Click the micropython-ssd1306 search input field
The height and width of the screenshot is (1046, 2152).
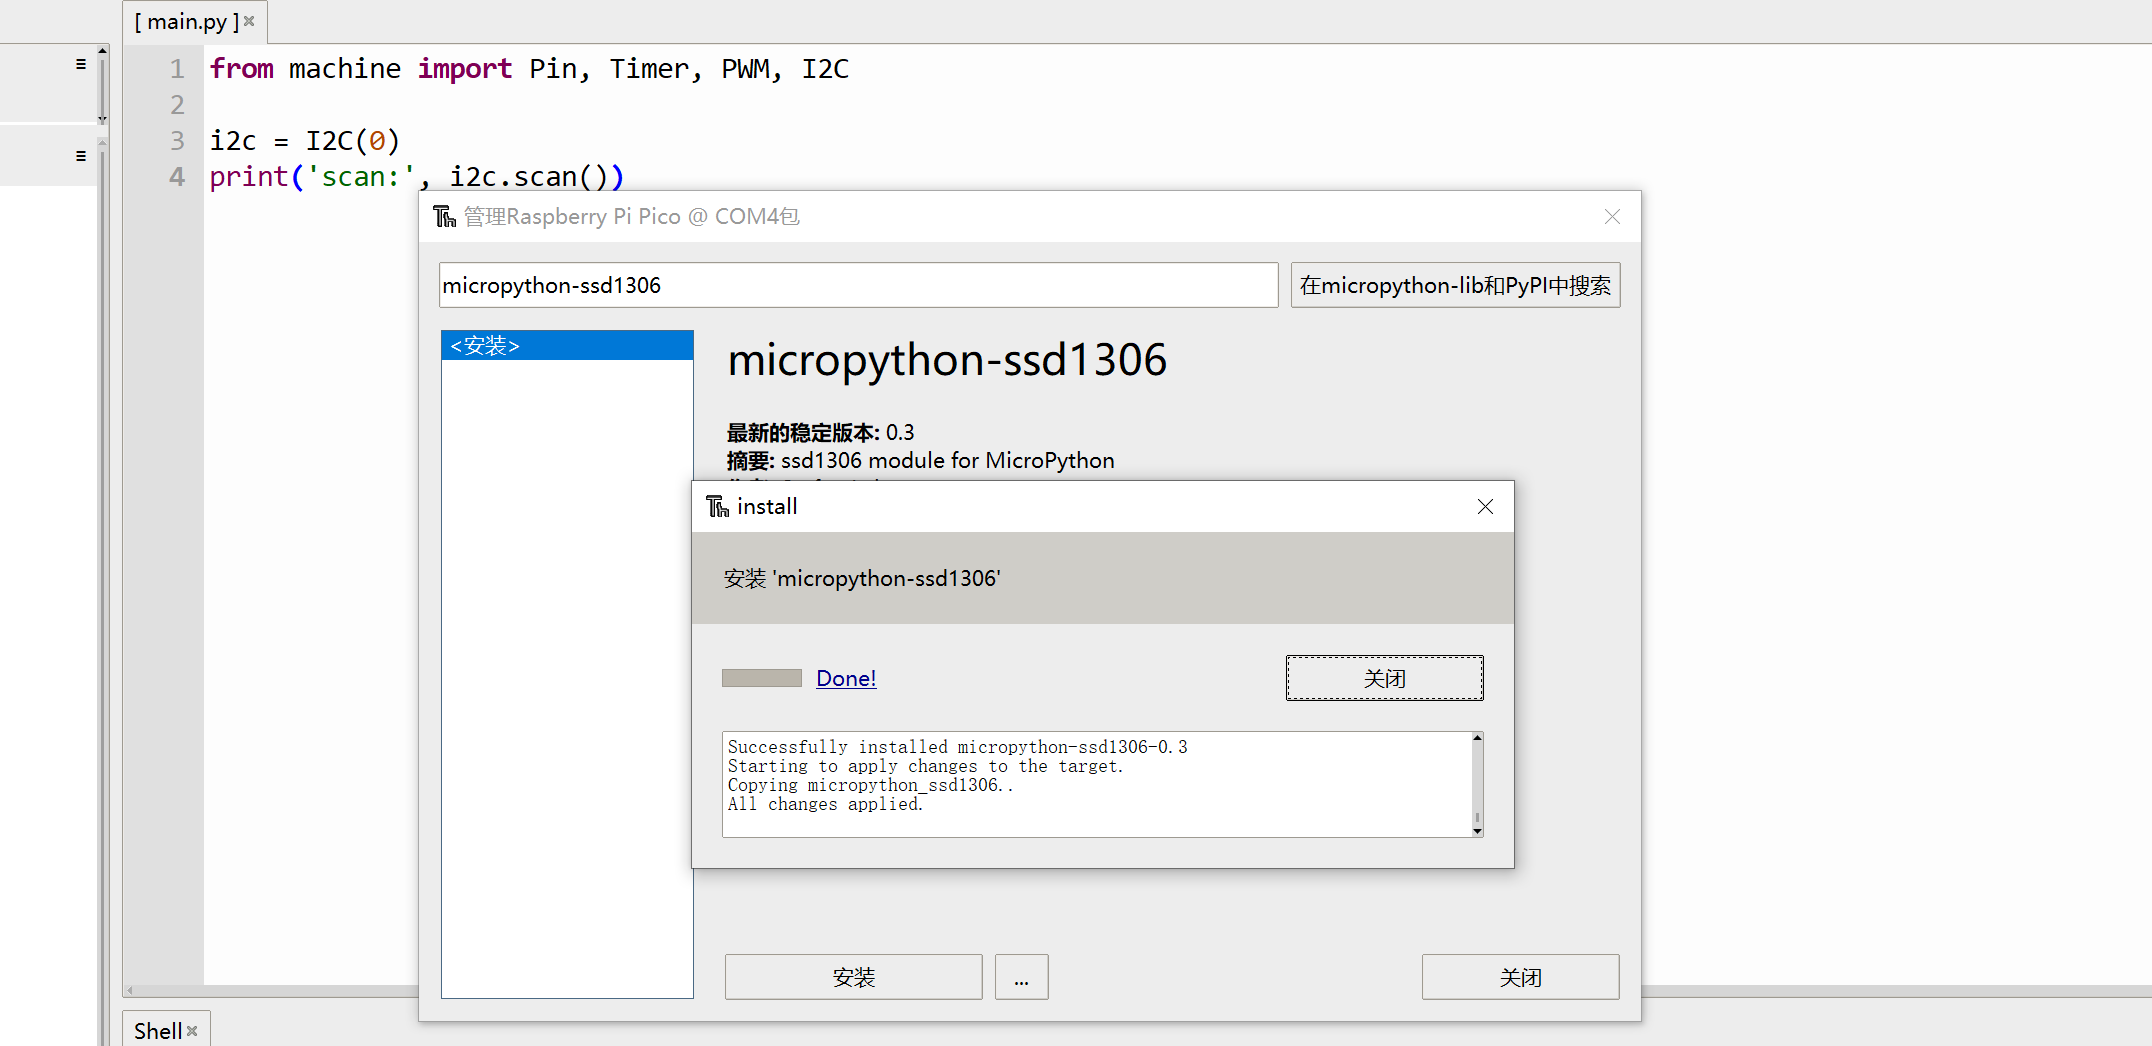[858, 285]
